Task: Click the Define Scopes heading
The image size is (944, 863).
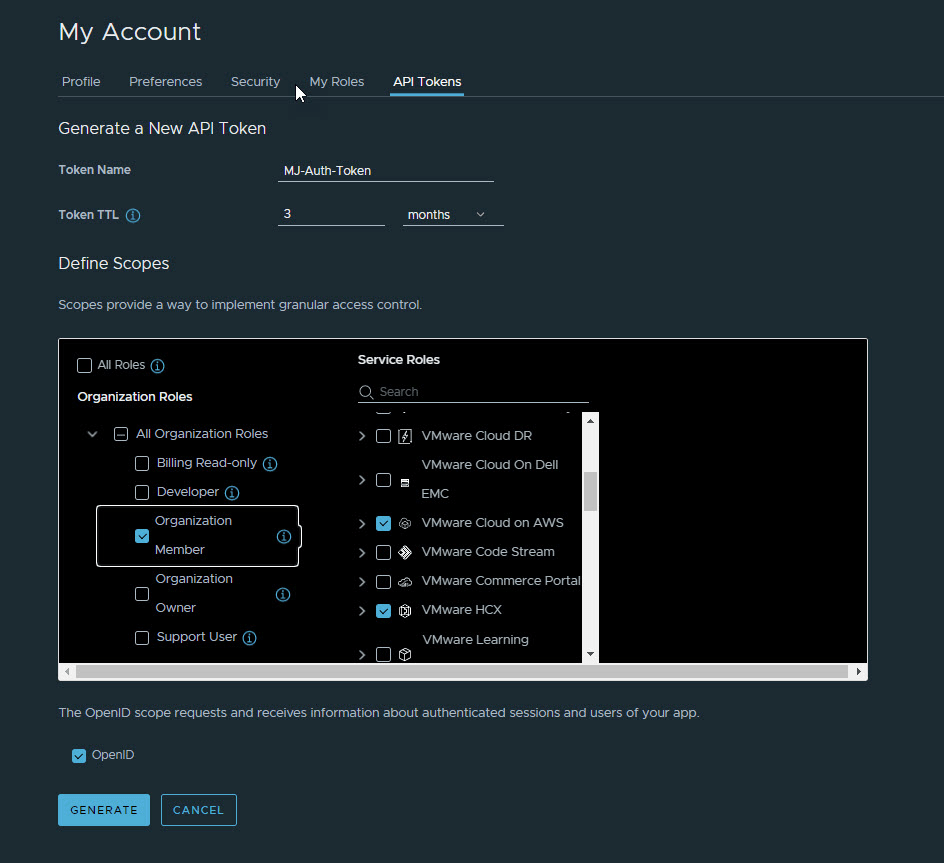Action: click(114, 264)
